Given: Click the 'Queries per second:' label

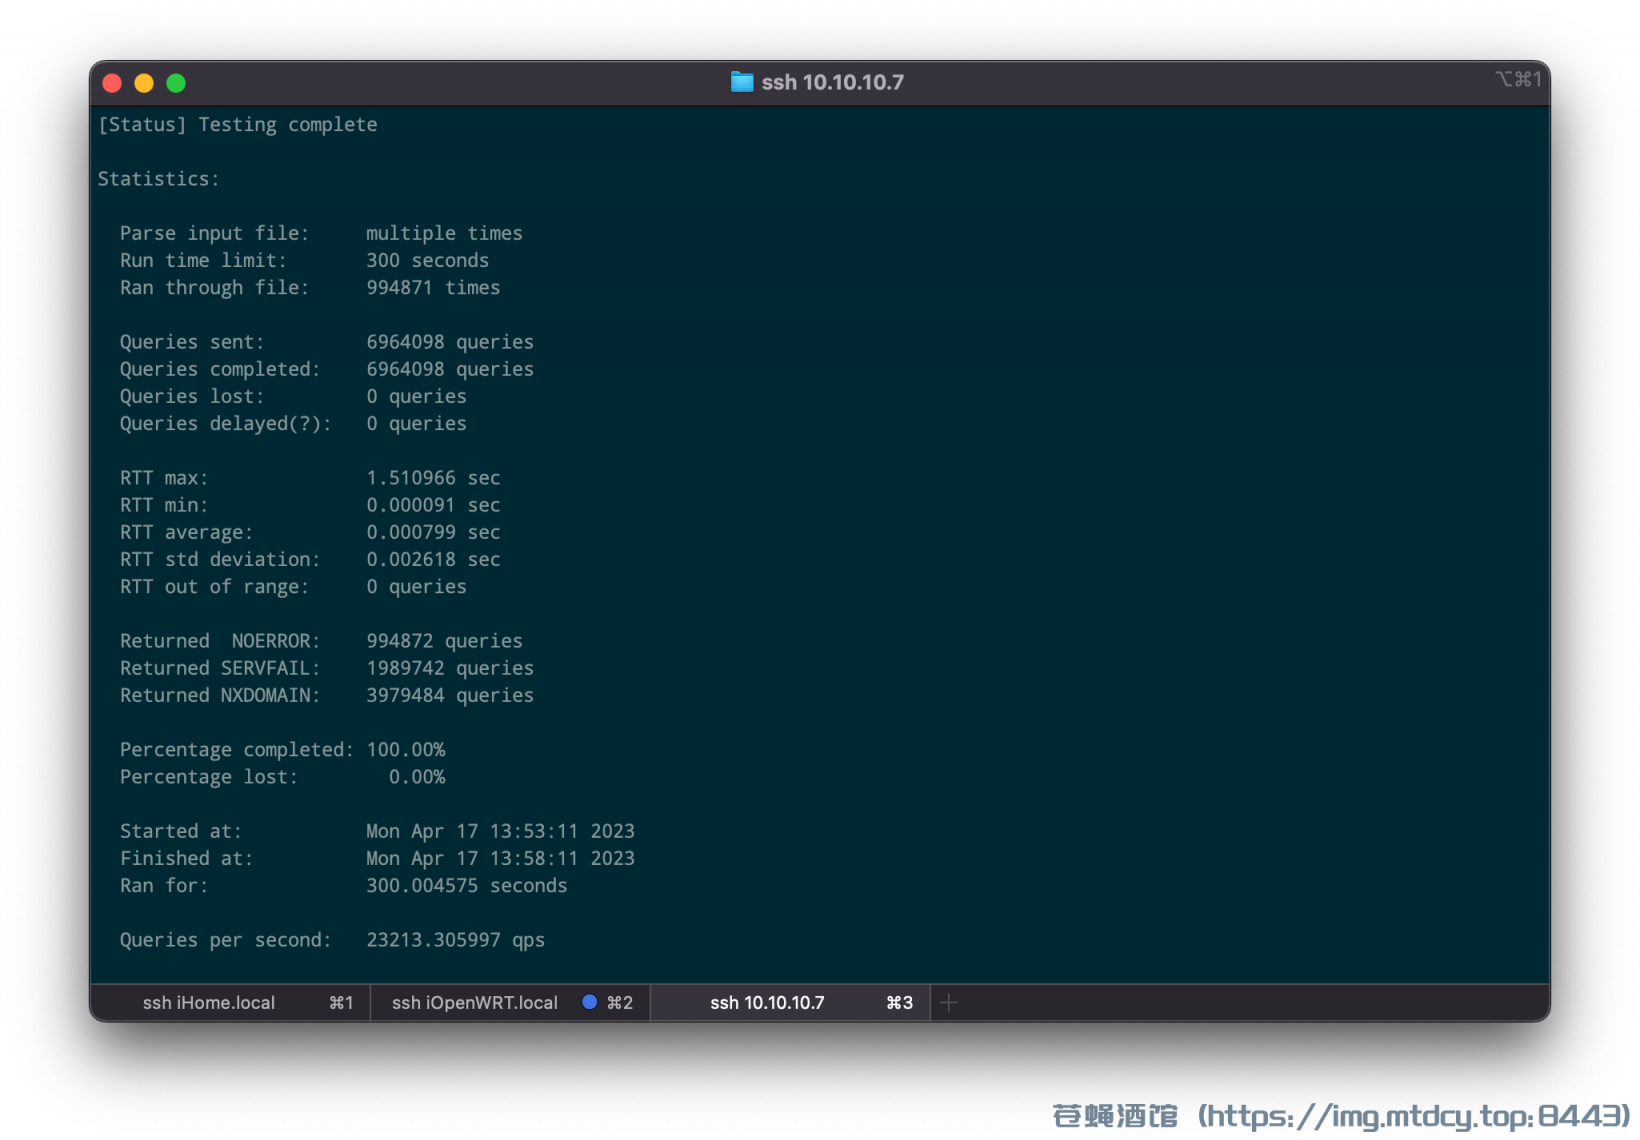Looking at the screenshot, I should [225, 940].
